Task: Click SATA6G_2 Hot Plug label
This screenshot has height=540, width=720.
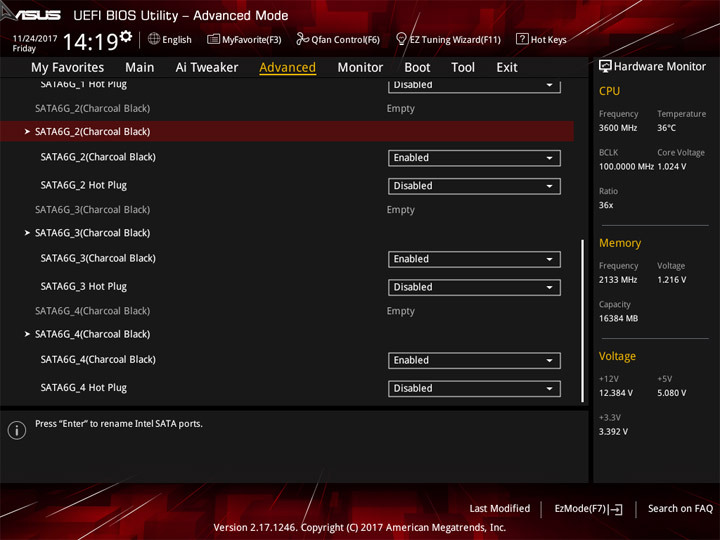Action: click(x=84, y=185)
